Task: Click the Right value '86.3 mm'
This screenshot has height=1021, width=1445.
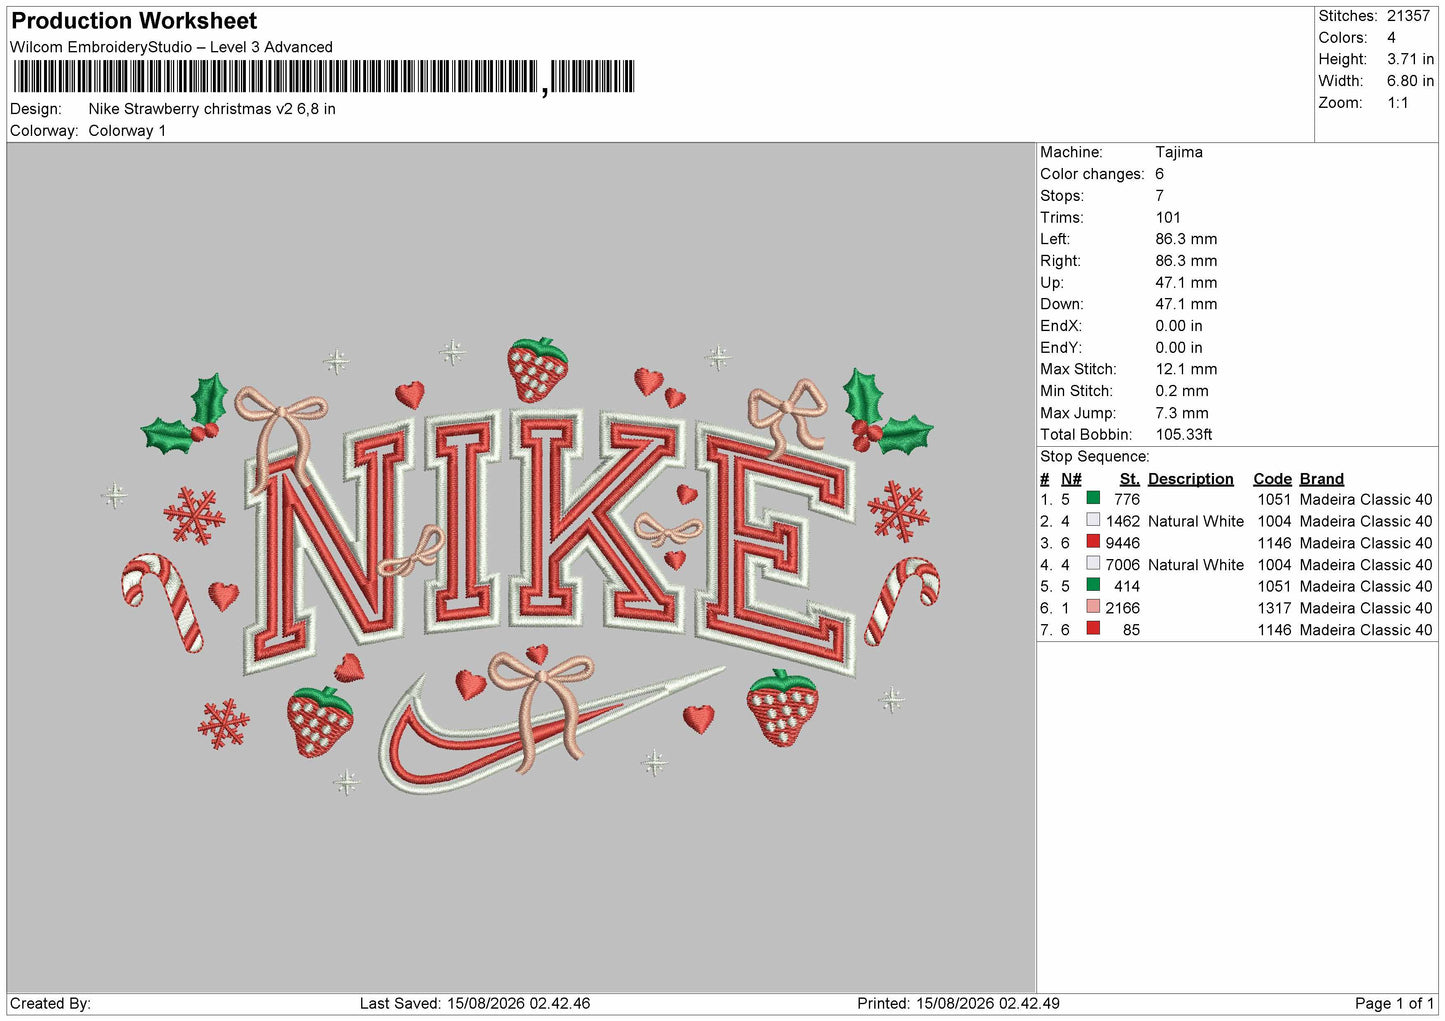Action: pos(1186,261)
